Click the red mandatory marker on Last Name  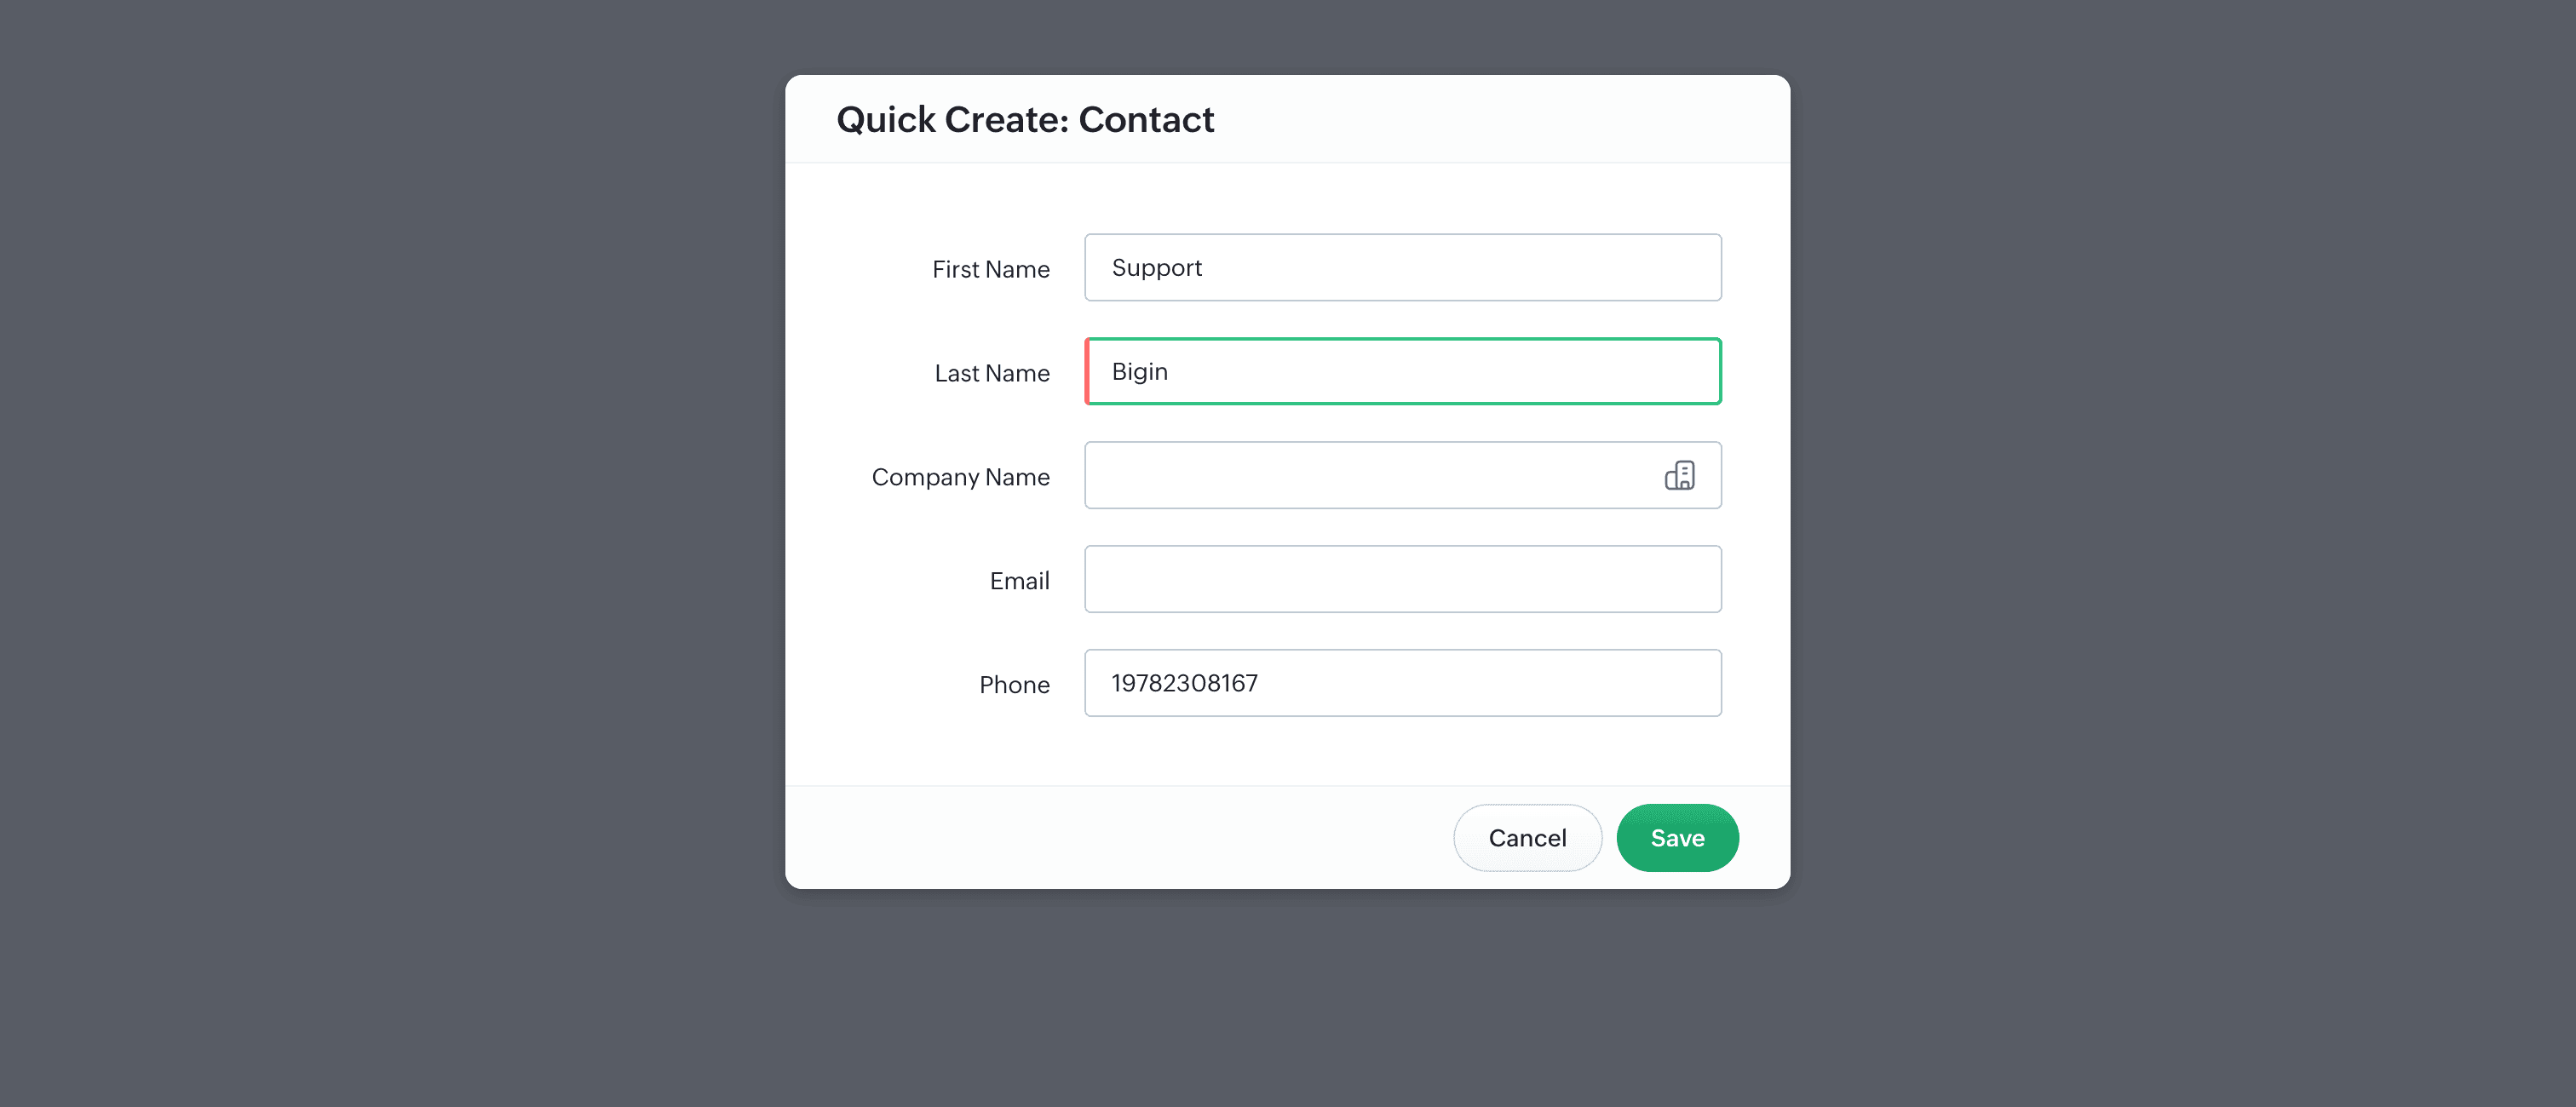1087,372
